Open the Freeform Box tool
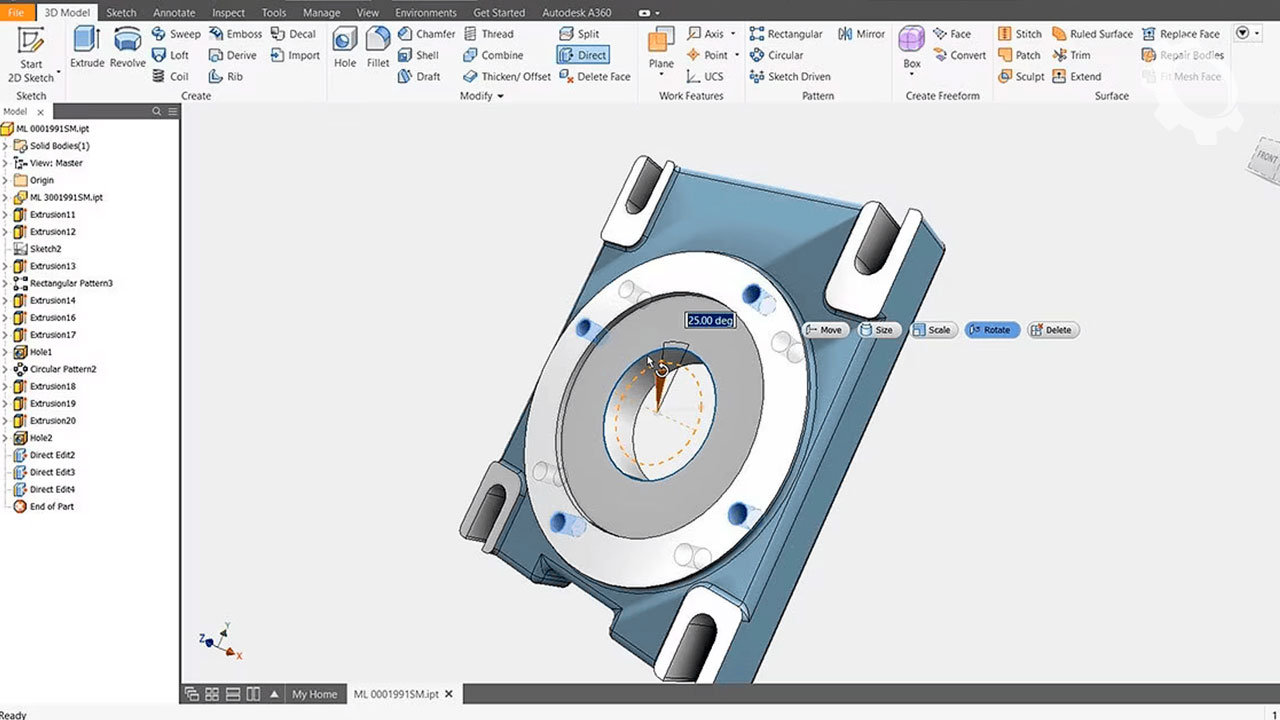The height and width of the screenshot is (720, 1280). (911, 48)
